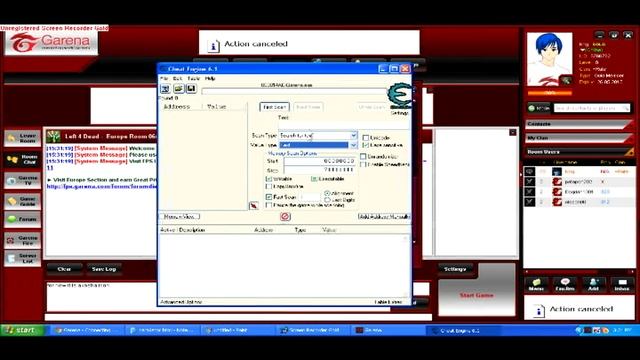Open Room Chat in Garena sidebar

click(23, 159)
